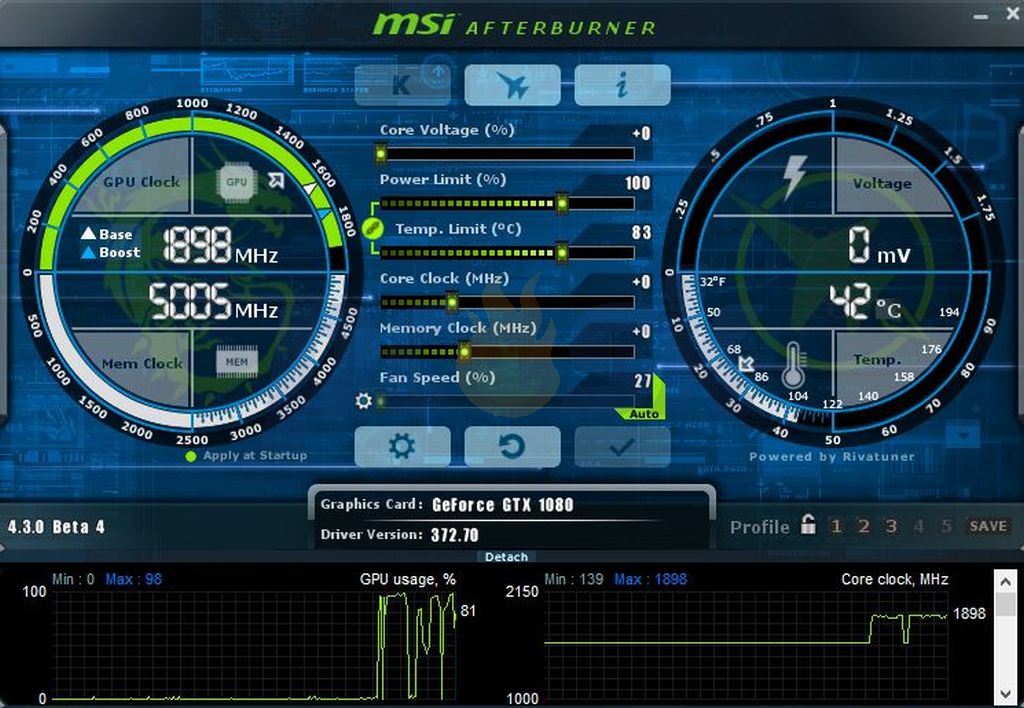
Task: Open settings with the gear button
Action: (402, 447)
